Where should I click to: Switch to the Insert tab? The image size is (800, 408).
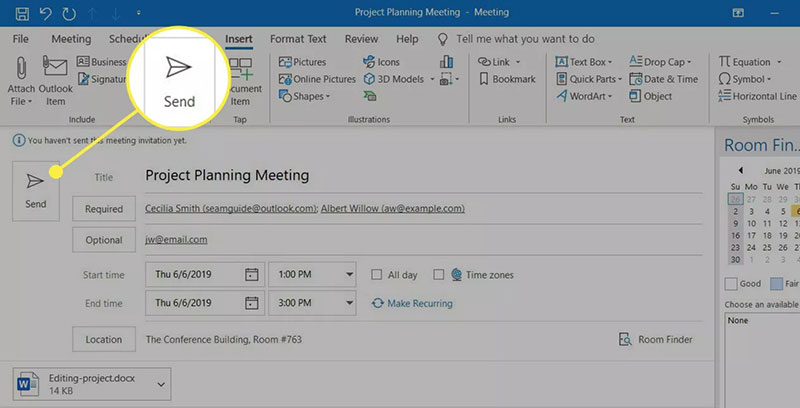(239, 39)
